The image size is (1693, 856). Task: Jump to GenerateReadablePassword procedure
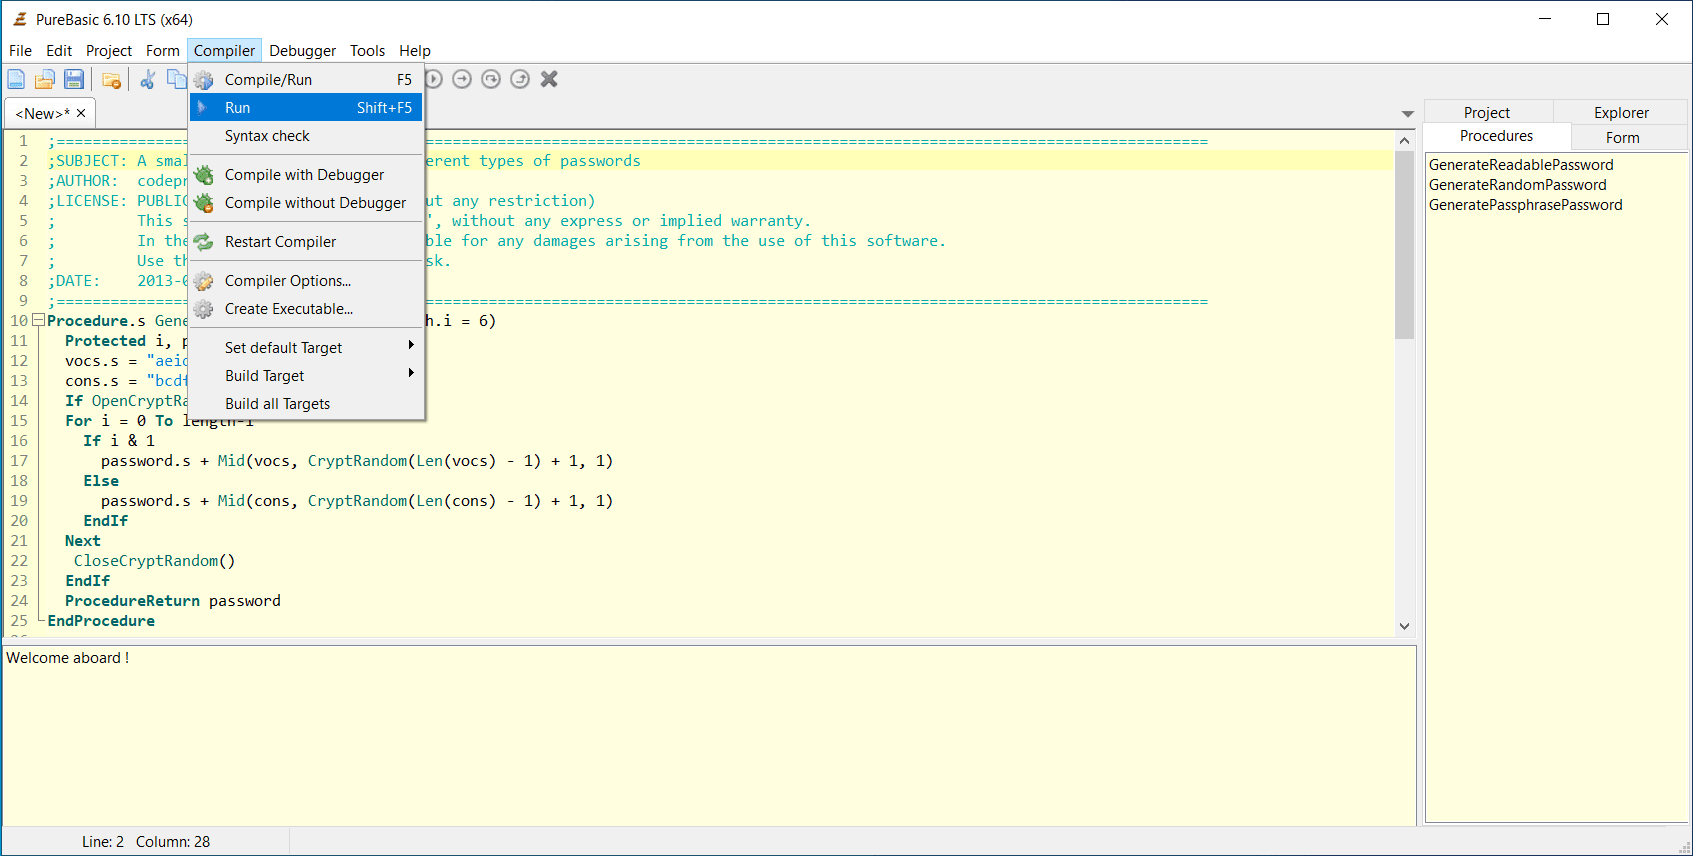[1521, 165]
